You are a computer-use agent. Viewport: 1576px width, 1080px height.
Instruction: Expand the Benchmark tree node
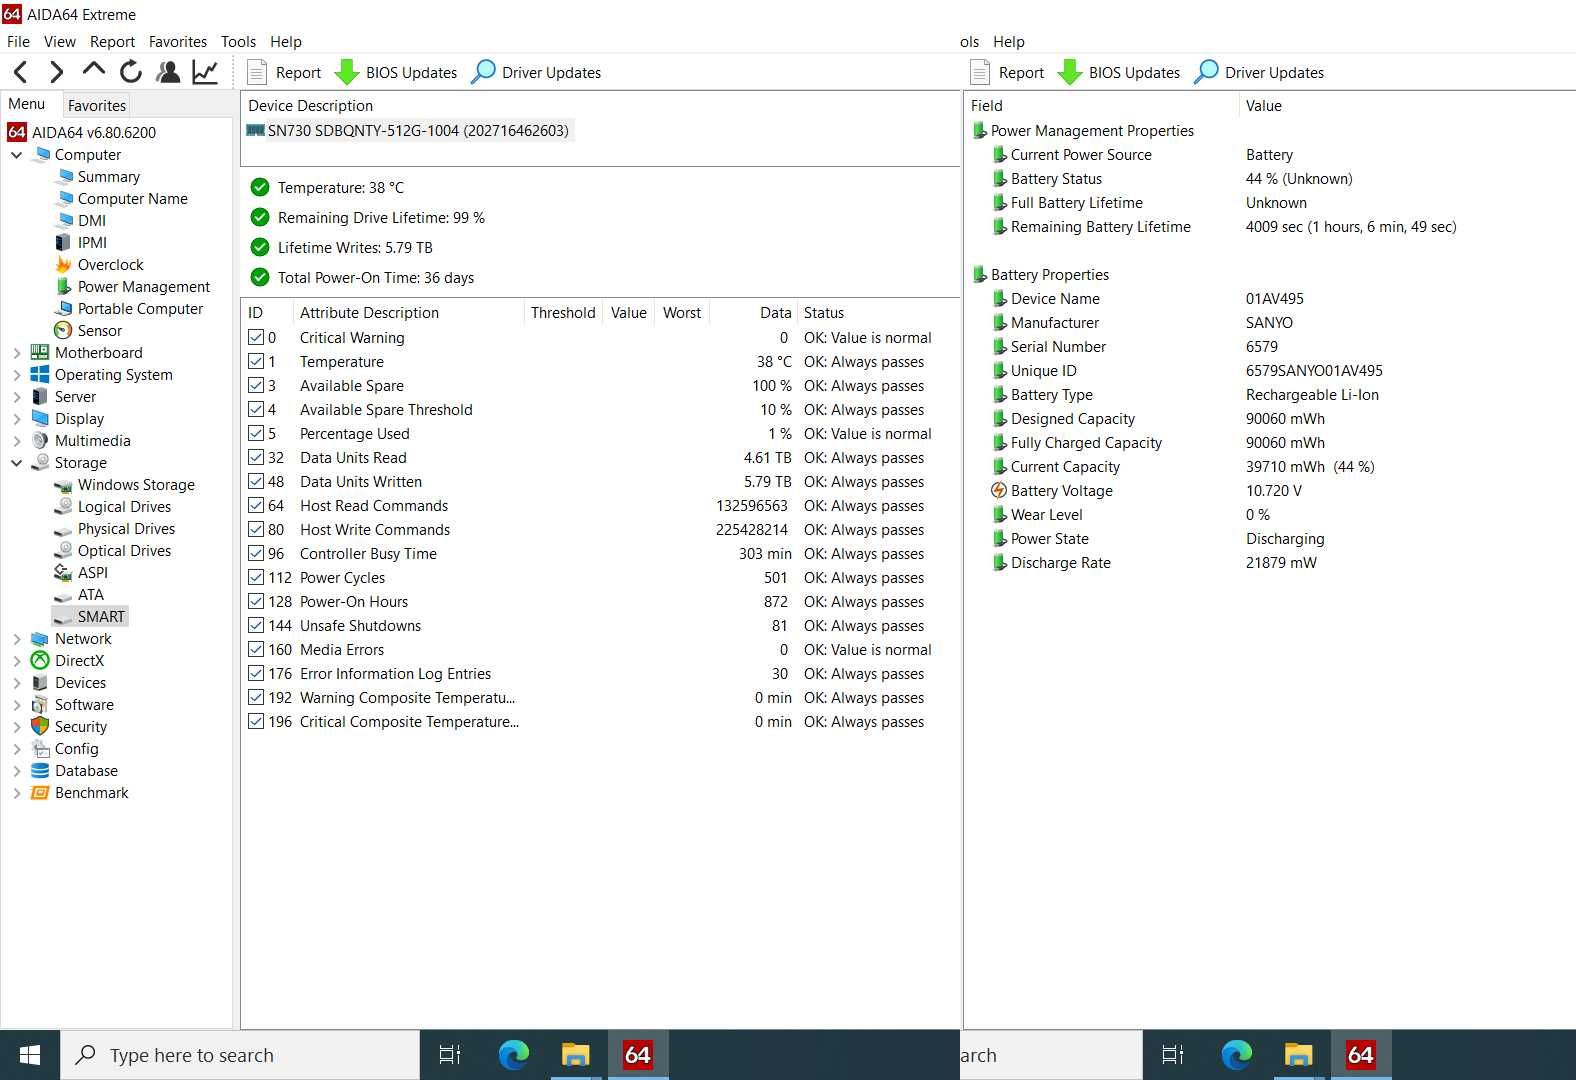coord(16,793)
